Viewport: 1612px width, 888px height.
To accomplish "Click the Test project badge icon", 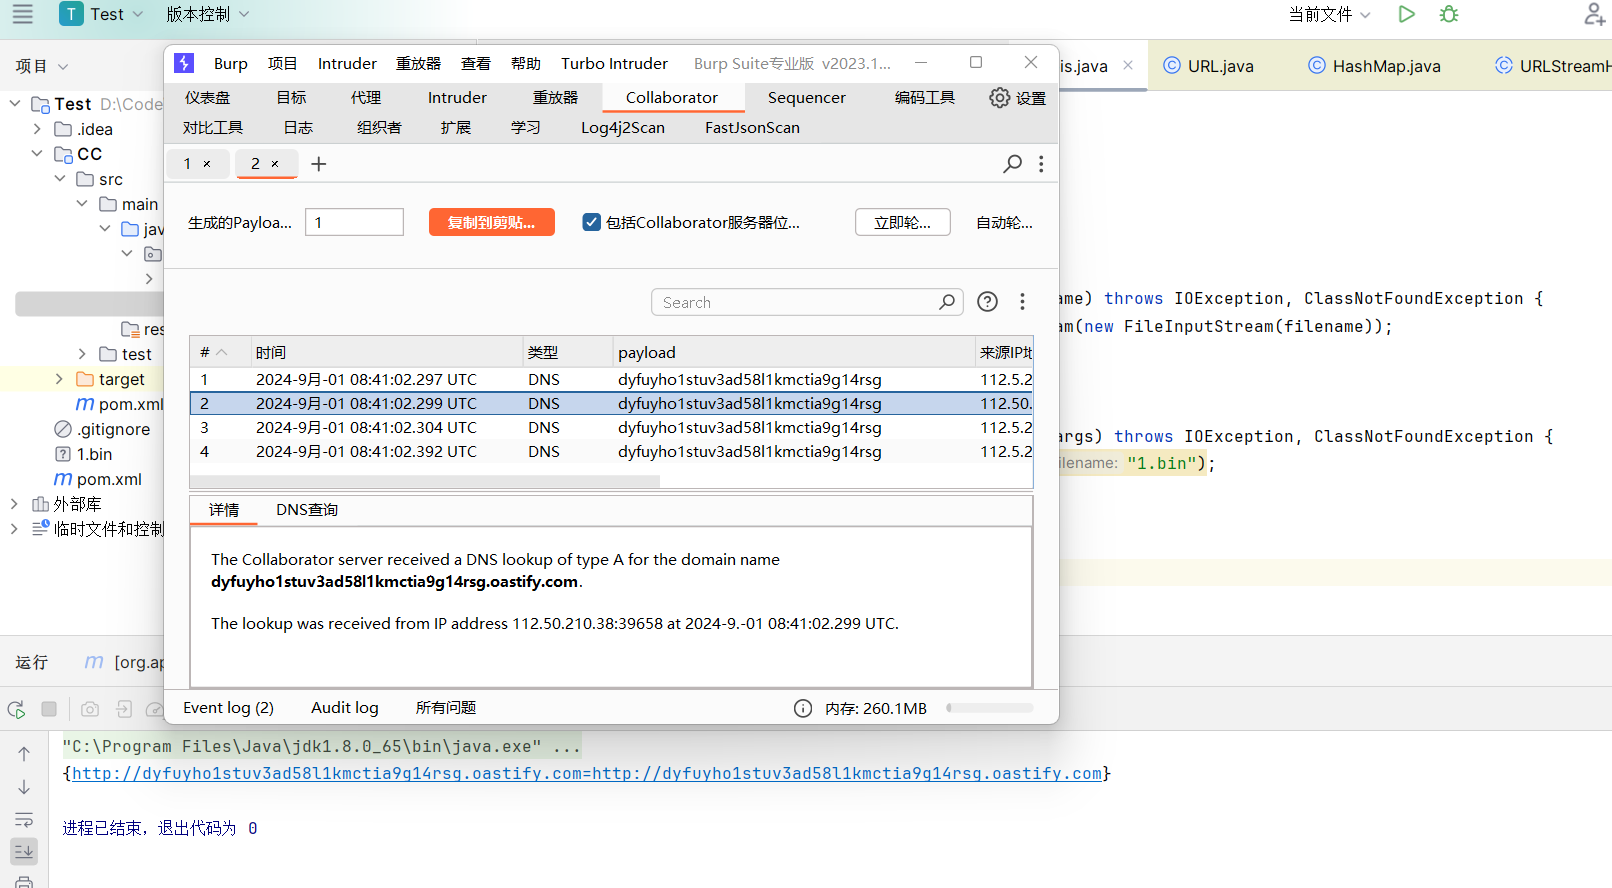I will pos(71,14).
